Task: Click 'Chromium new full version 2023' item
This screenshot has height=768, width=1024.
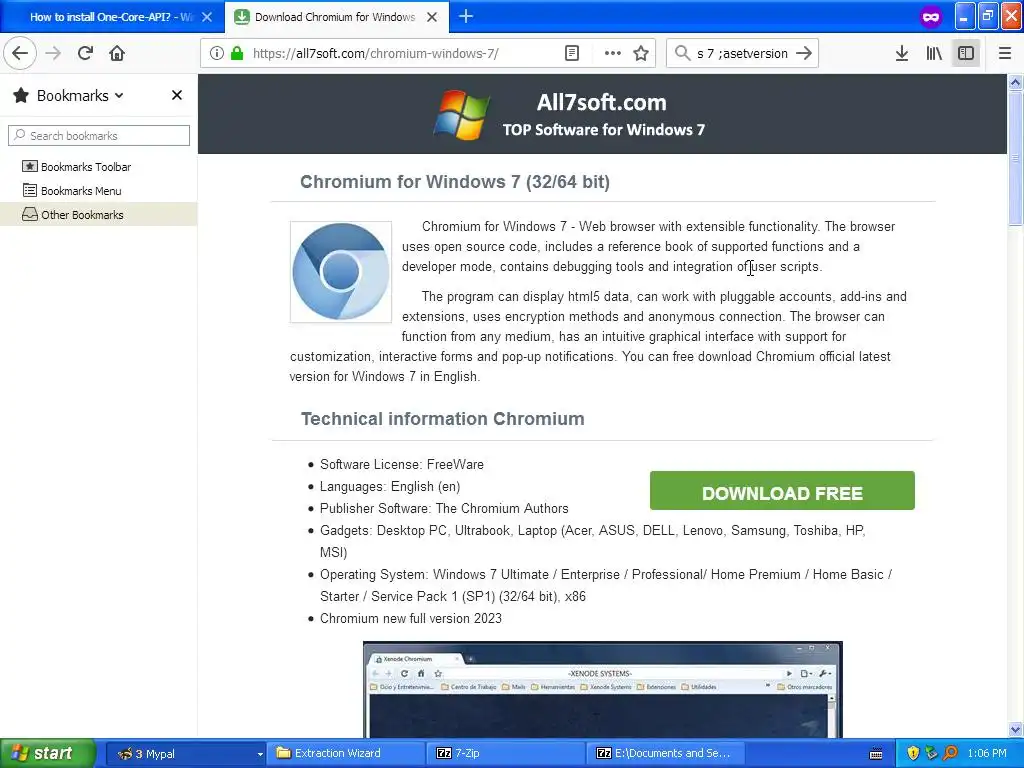Action: point(411,618)
